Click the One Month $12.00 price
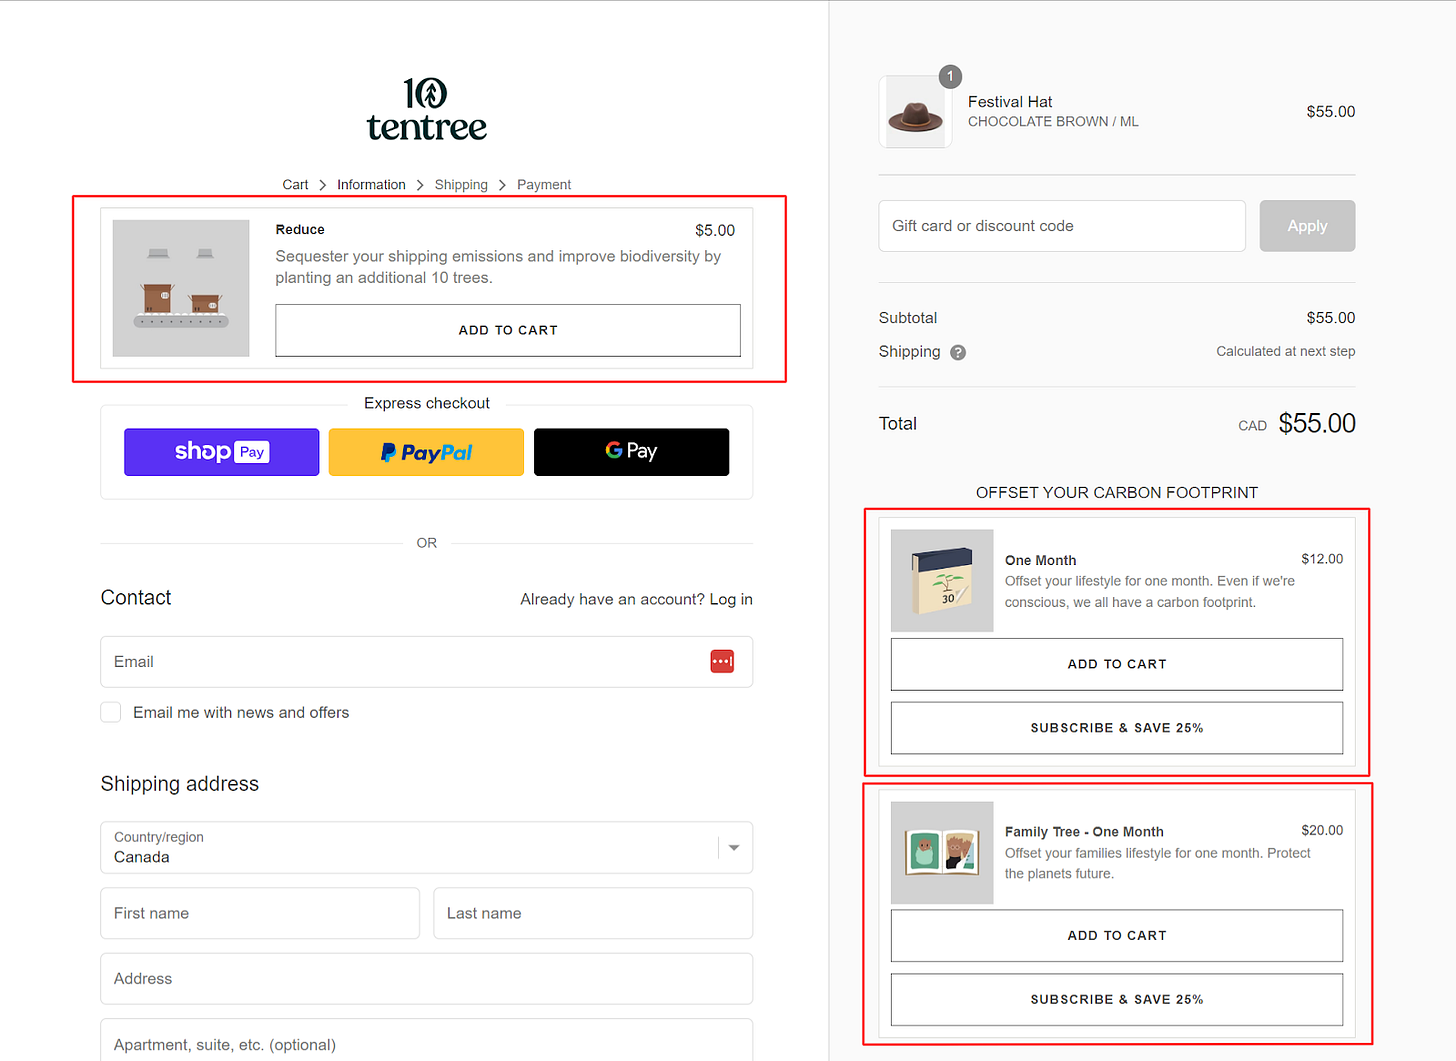Viewport: 1456px width, 1061px height. 1322,559
